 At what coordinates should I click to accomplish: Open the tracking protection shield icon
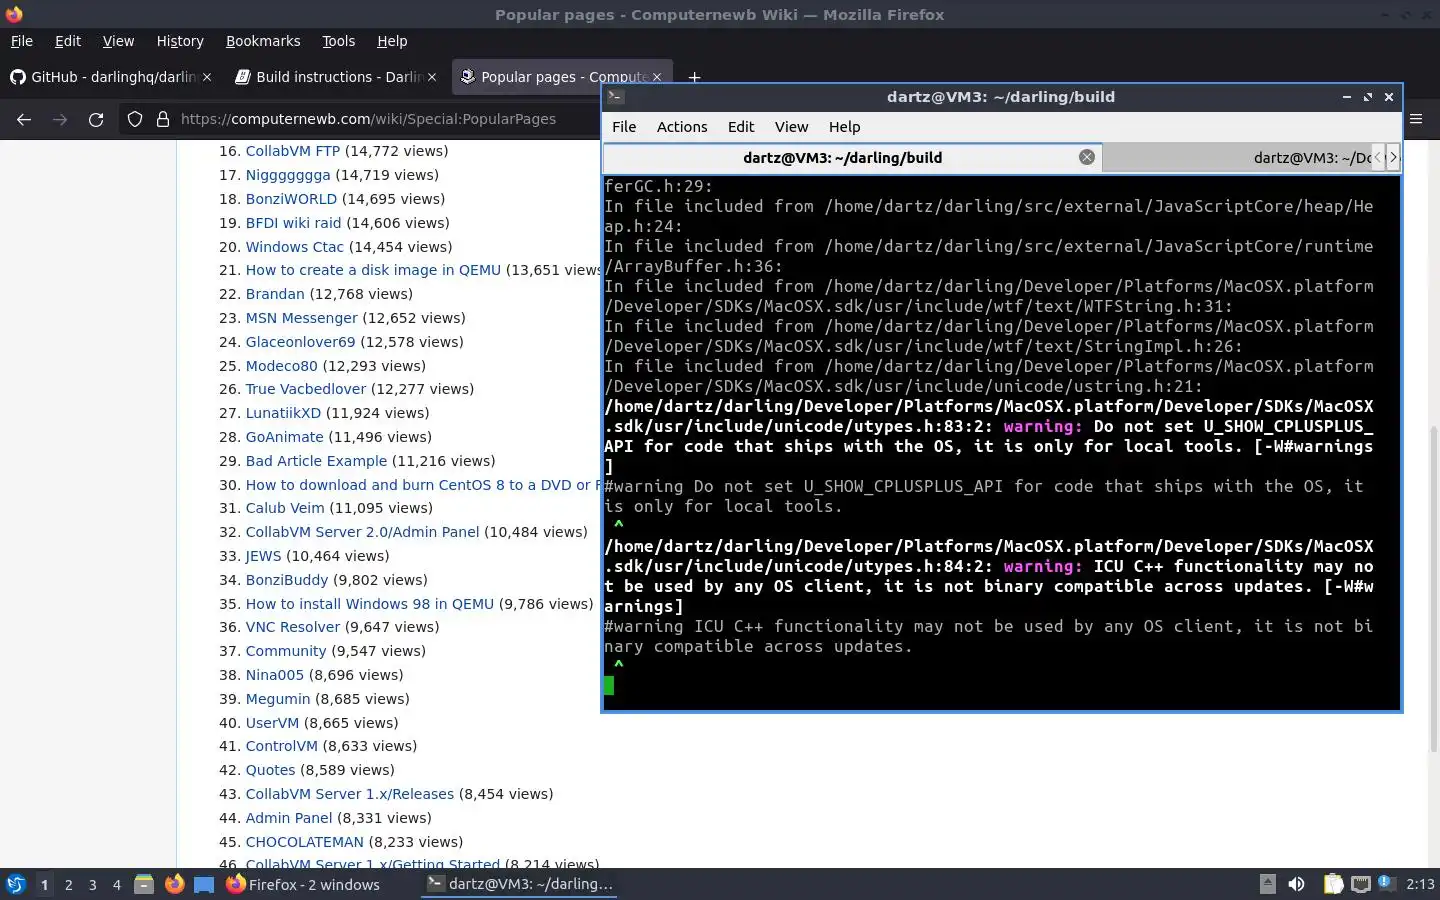click(x=135, y=119)
